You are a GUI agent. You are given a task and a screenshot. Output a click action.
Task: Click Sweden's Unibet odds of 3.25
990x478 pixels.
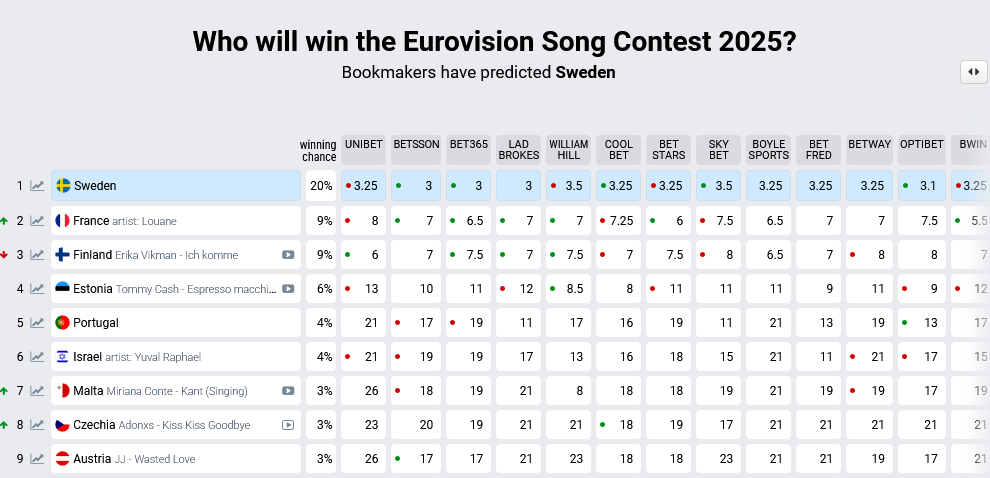coord(364,186)
